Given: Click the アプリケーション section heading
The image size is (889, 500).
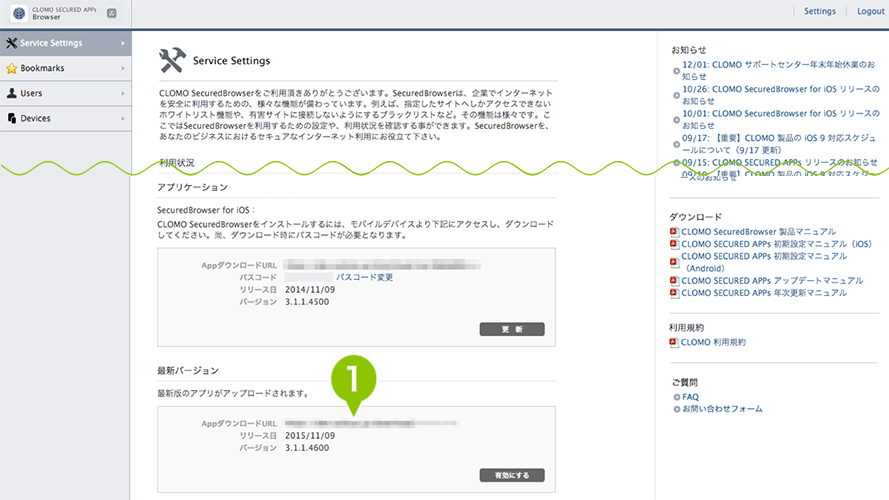Looking at the screenshot, I should [192, 187].
